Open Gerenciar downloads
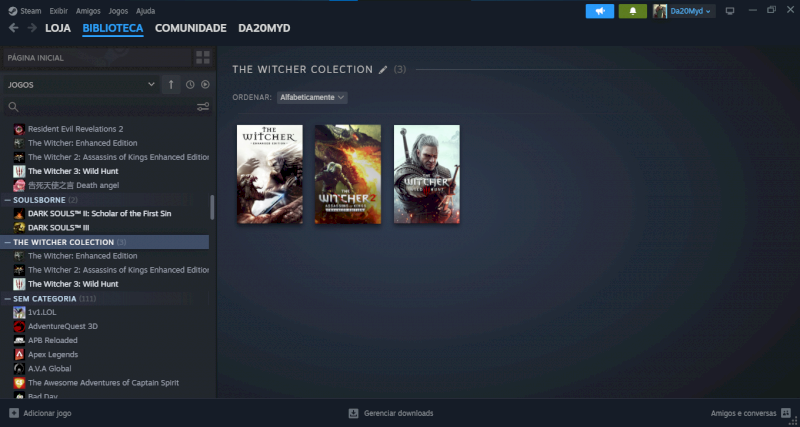Image resolution: width=800 pixels, height=427 pixels. pyautogui.click(x=390, y=413)
